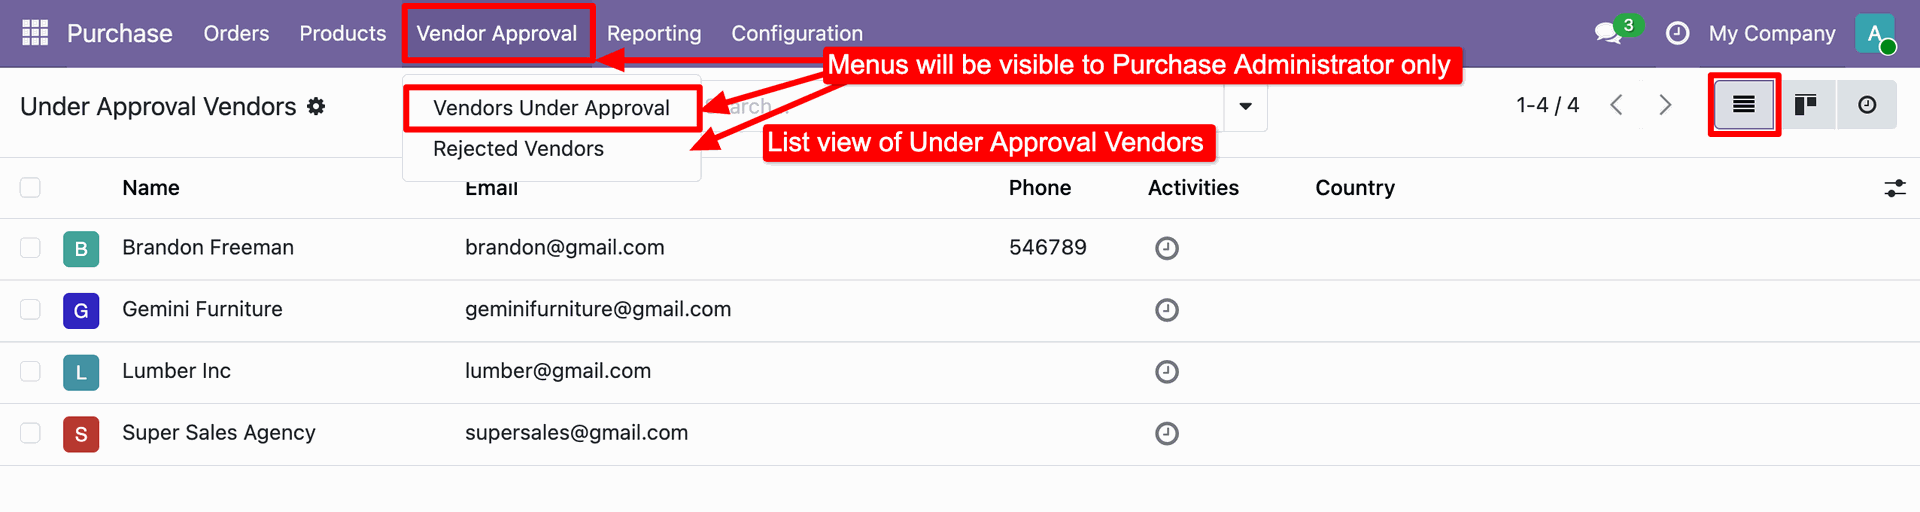Switch to kanban view
This screenshot has width=1920, height=512.
[1805, 105]
